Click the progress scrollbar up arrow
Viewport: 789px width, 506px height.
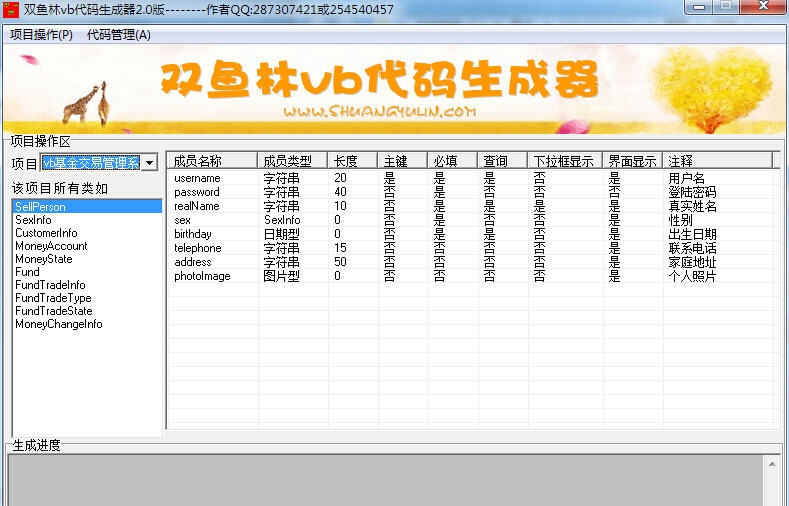772,464
